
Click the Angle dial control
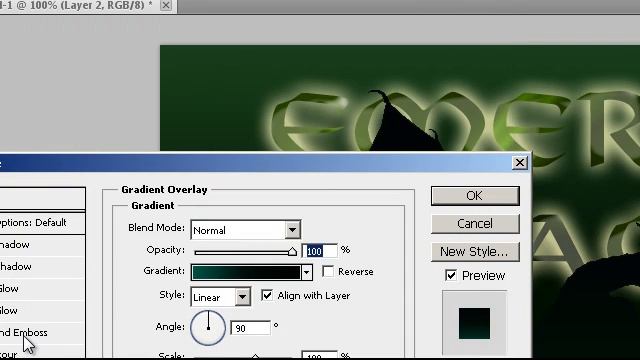[208, 328]
